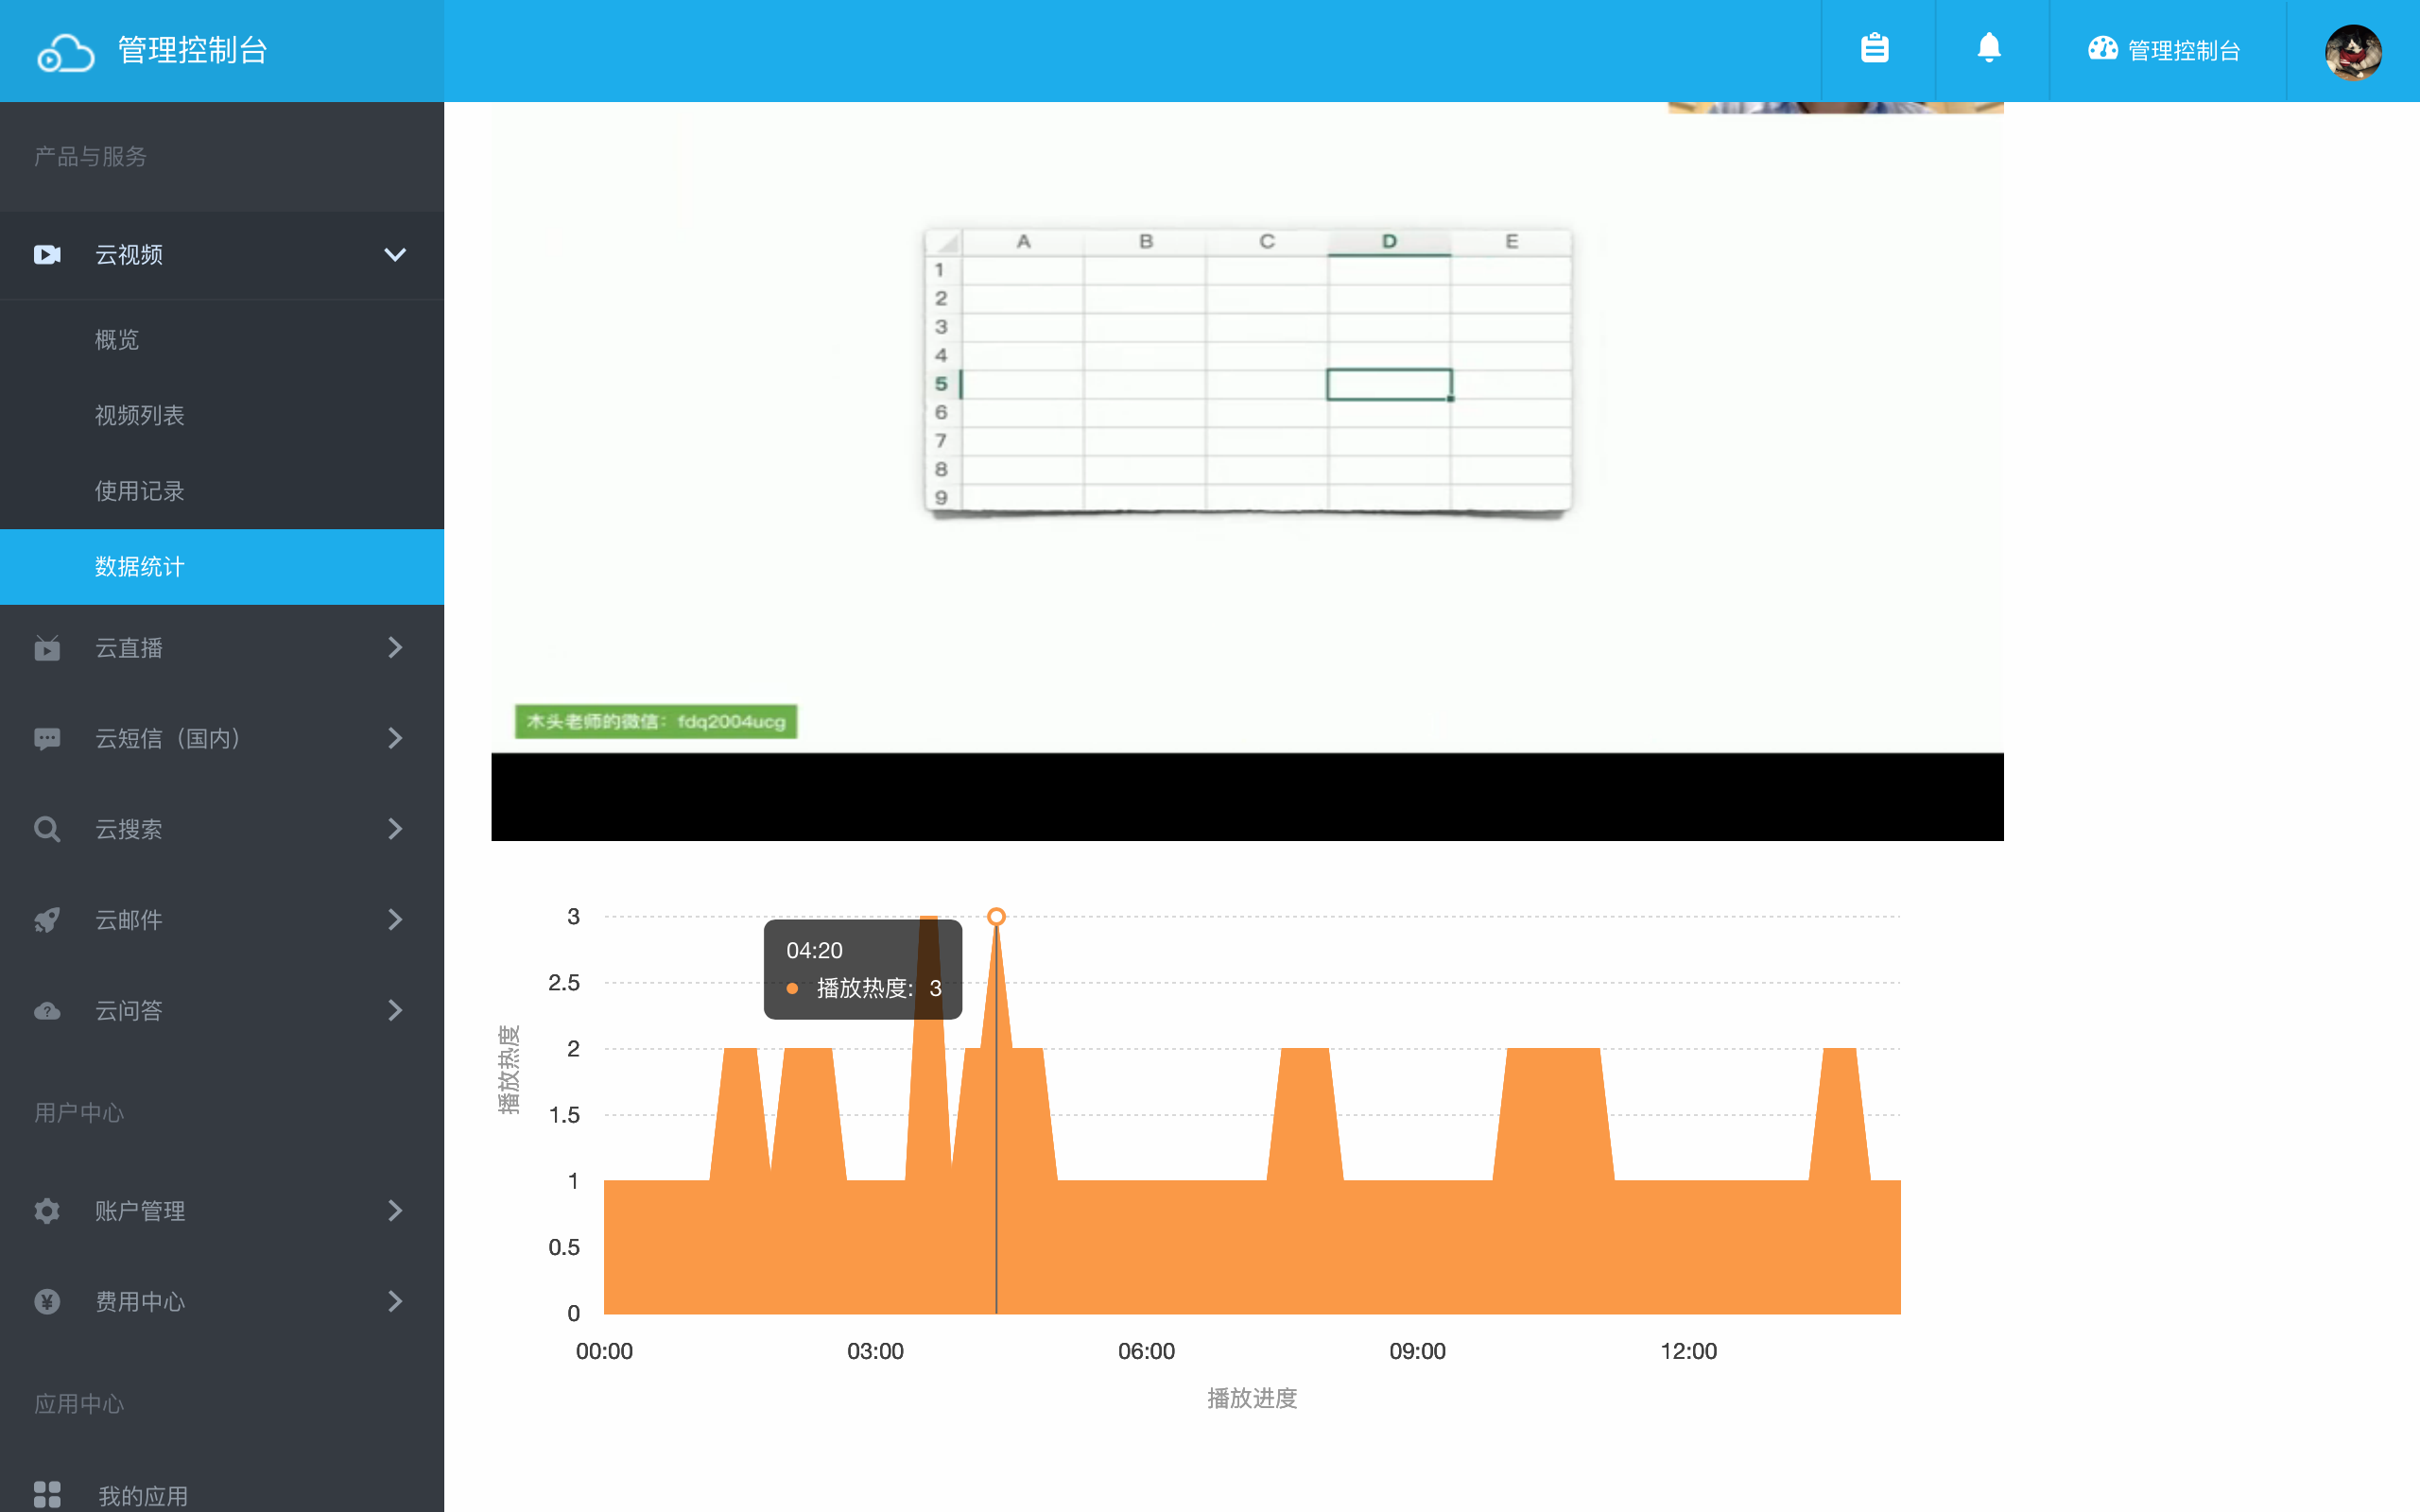Click the 云搜索 magnifier icon
The width and height of the screenshot is (2420, 1512).
pos(47,829)
